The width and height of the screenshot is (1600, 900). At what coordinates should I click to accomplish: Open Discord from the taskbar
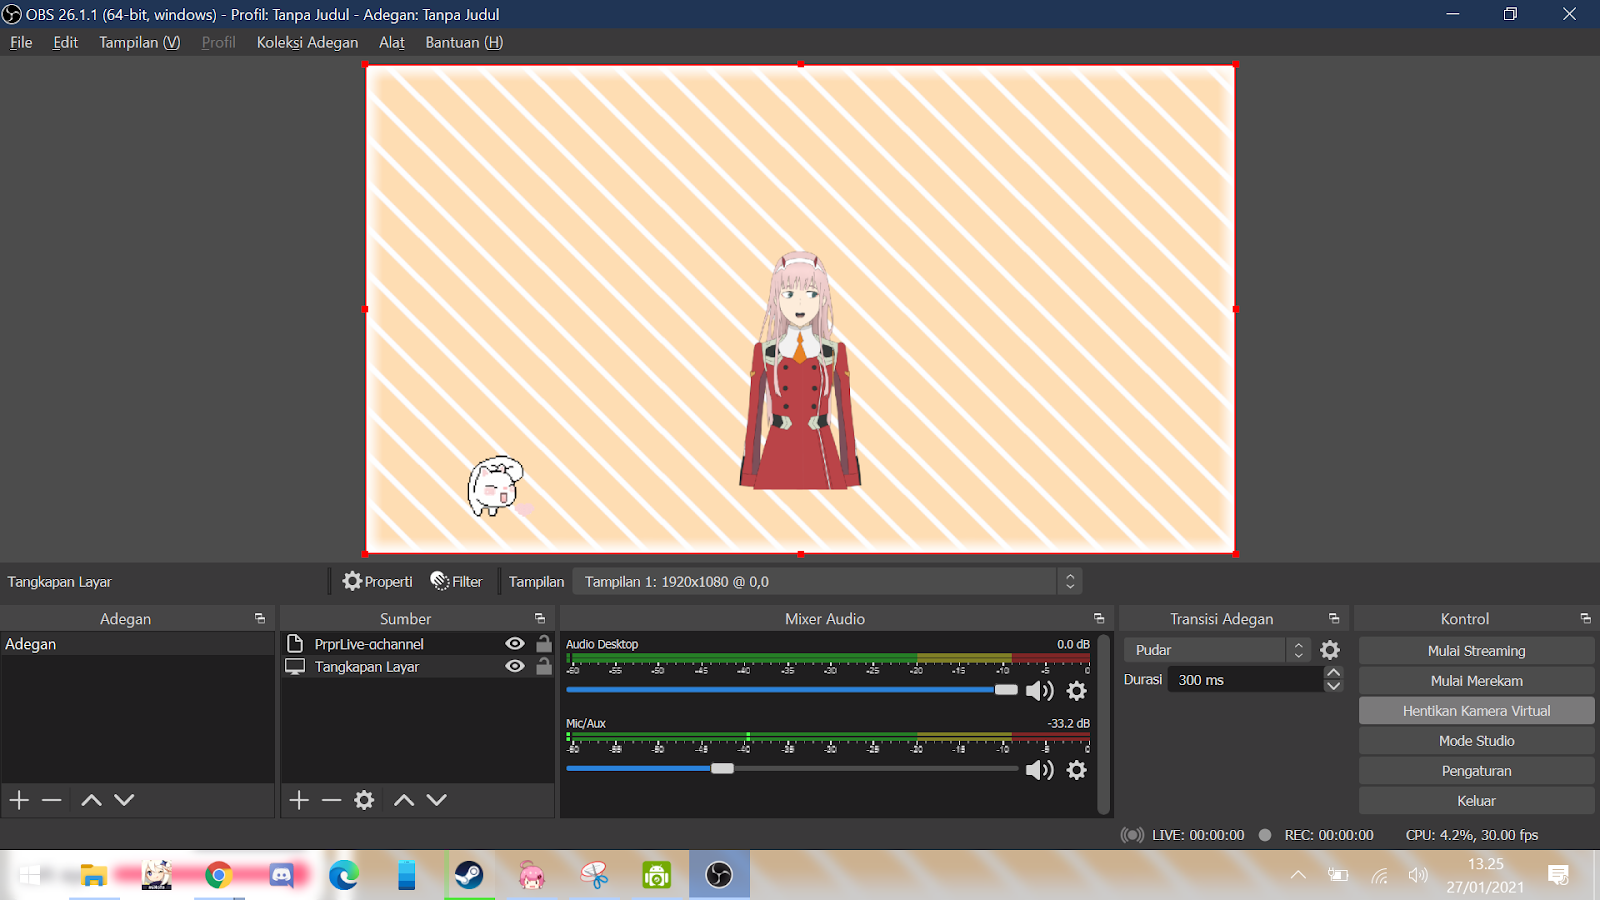[x=282, y=875]
